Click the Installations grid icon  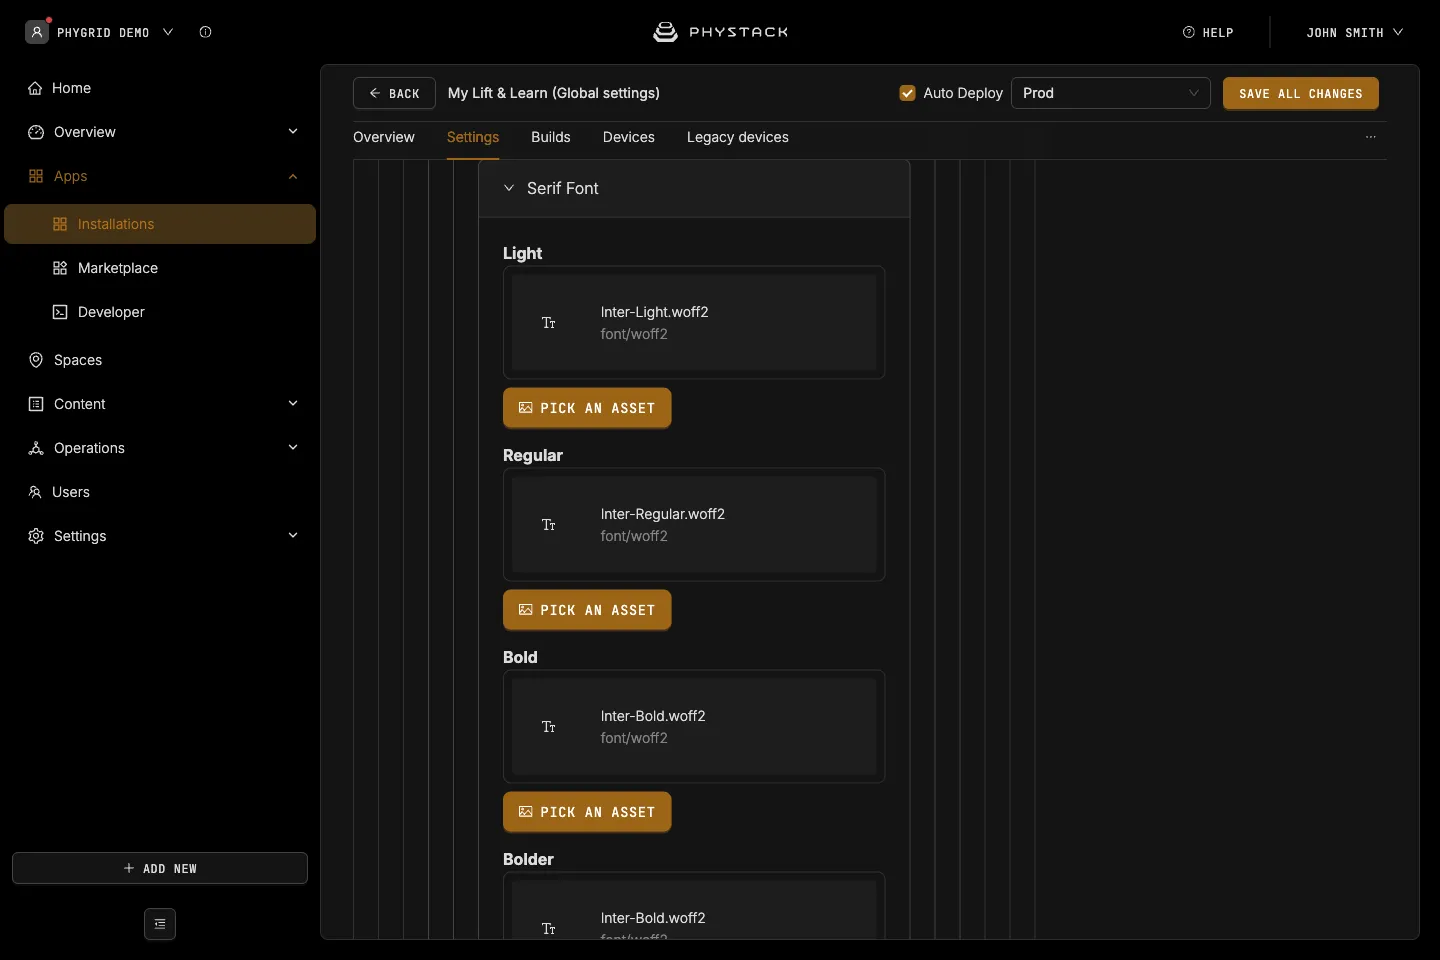tap(60, 224)
